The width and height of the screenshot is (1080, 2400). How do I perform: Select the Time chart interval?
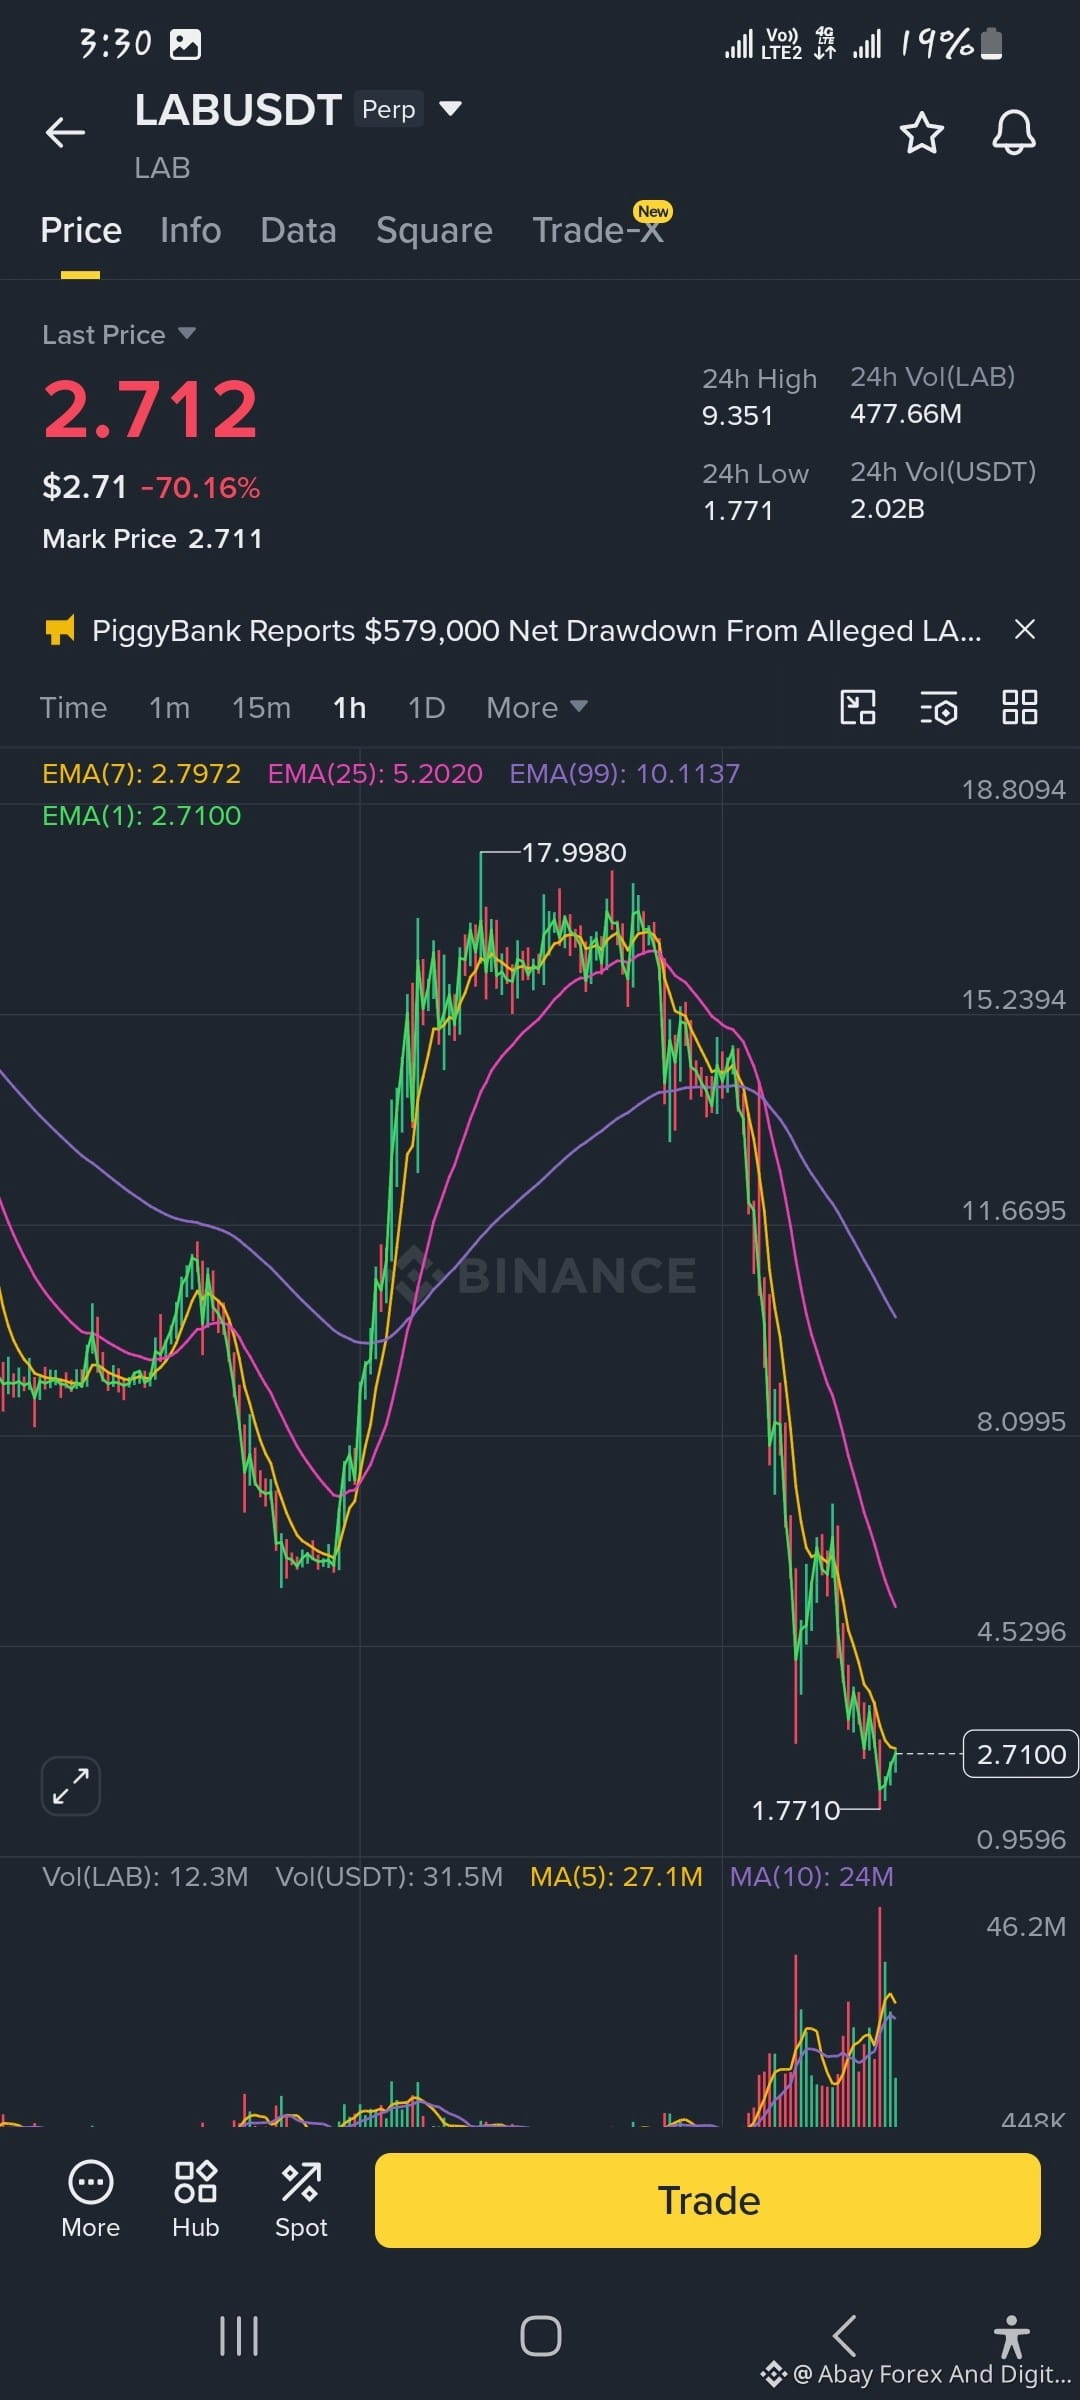coord(73,707)
